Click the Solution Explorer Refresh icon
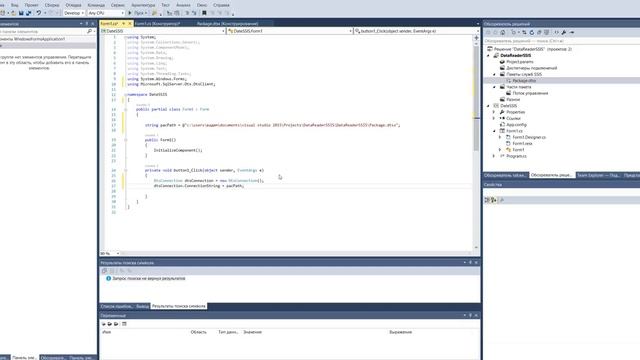 (531, 32)
